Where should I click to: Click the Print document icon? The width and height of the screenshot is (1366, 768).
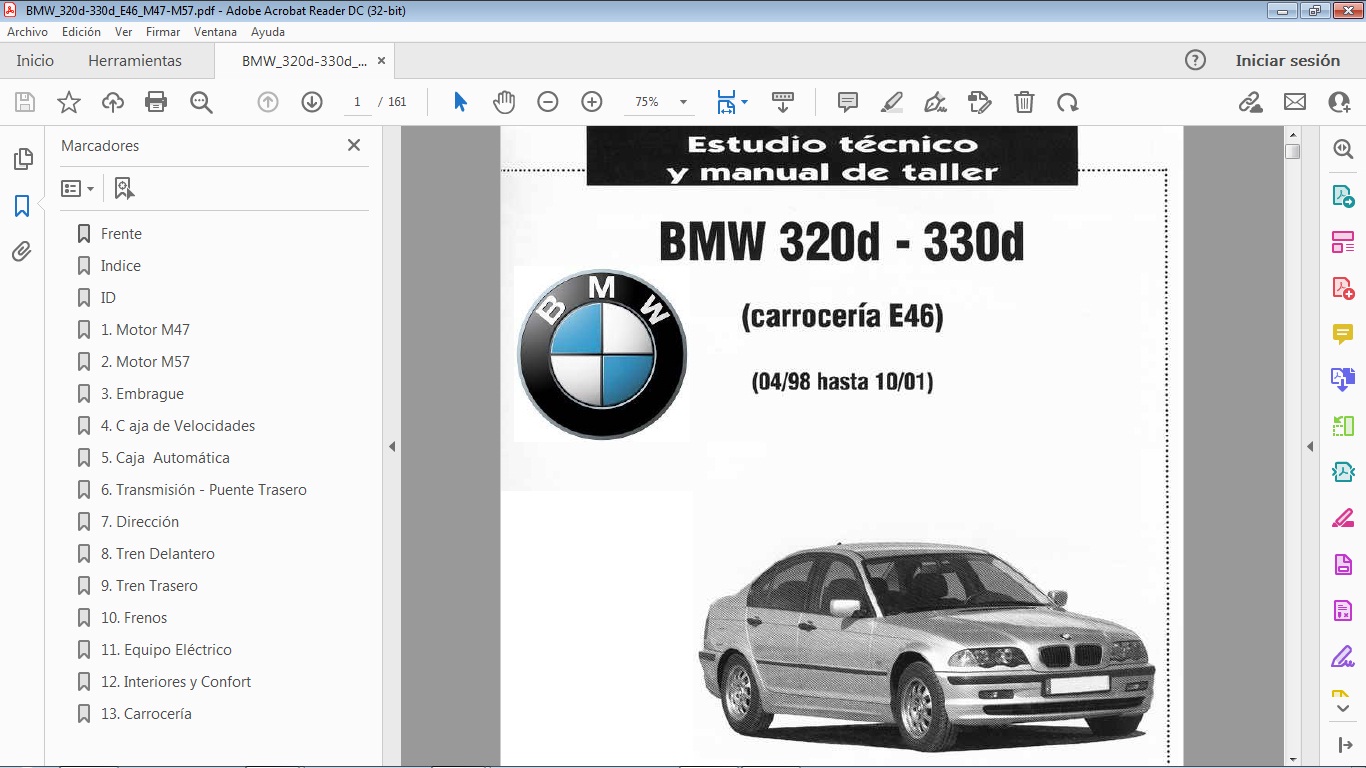point(155,101)
